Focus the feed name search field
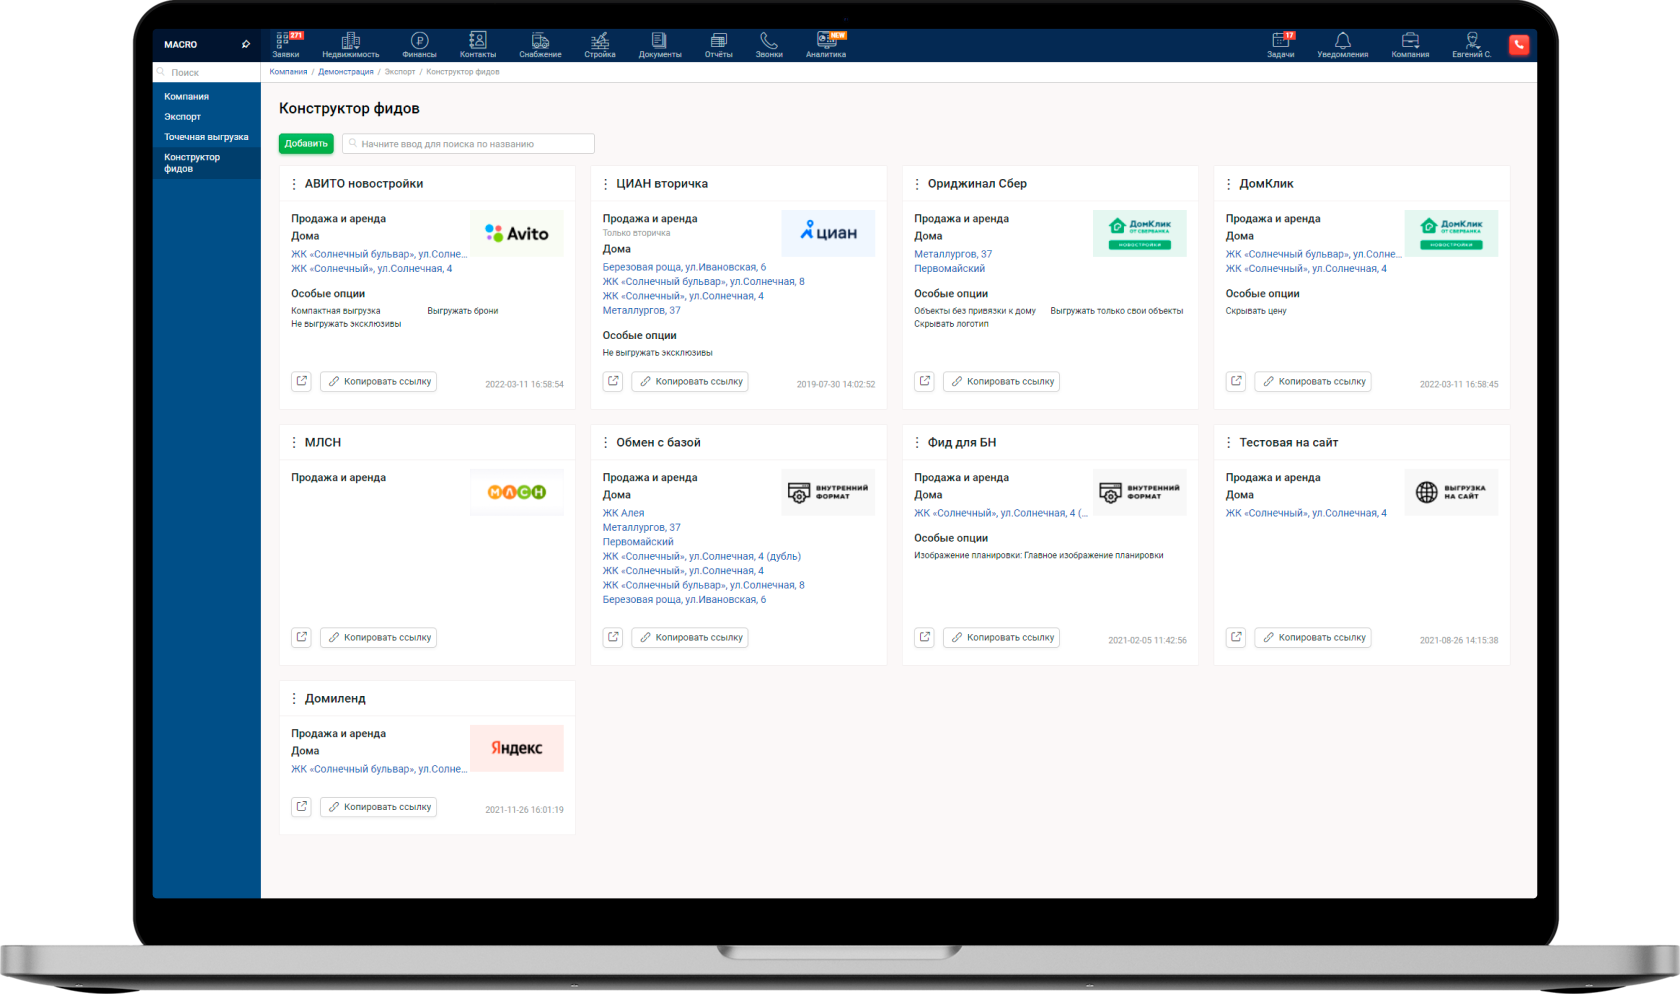 [x=468, y=144]
